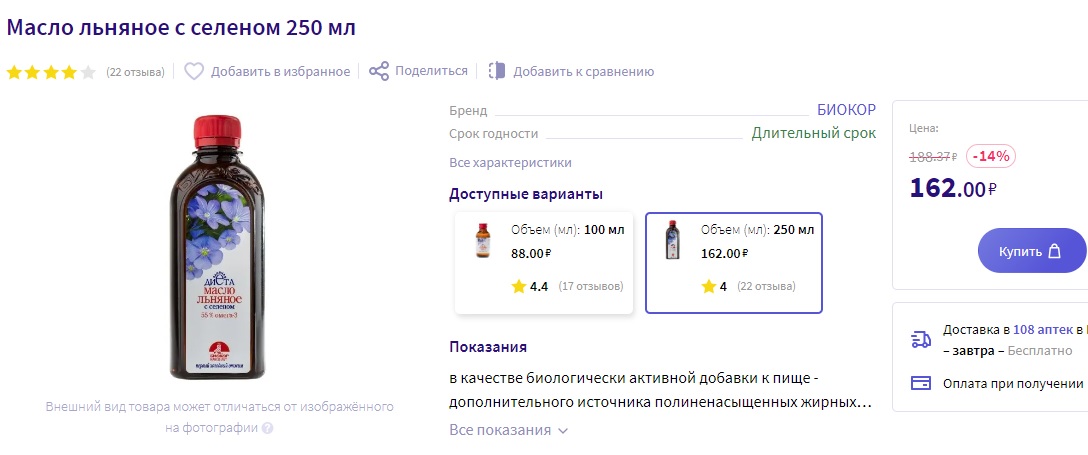Open the Все характеристики link
This screenshot has width=1088, height=455.
510,163
